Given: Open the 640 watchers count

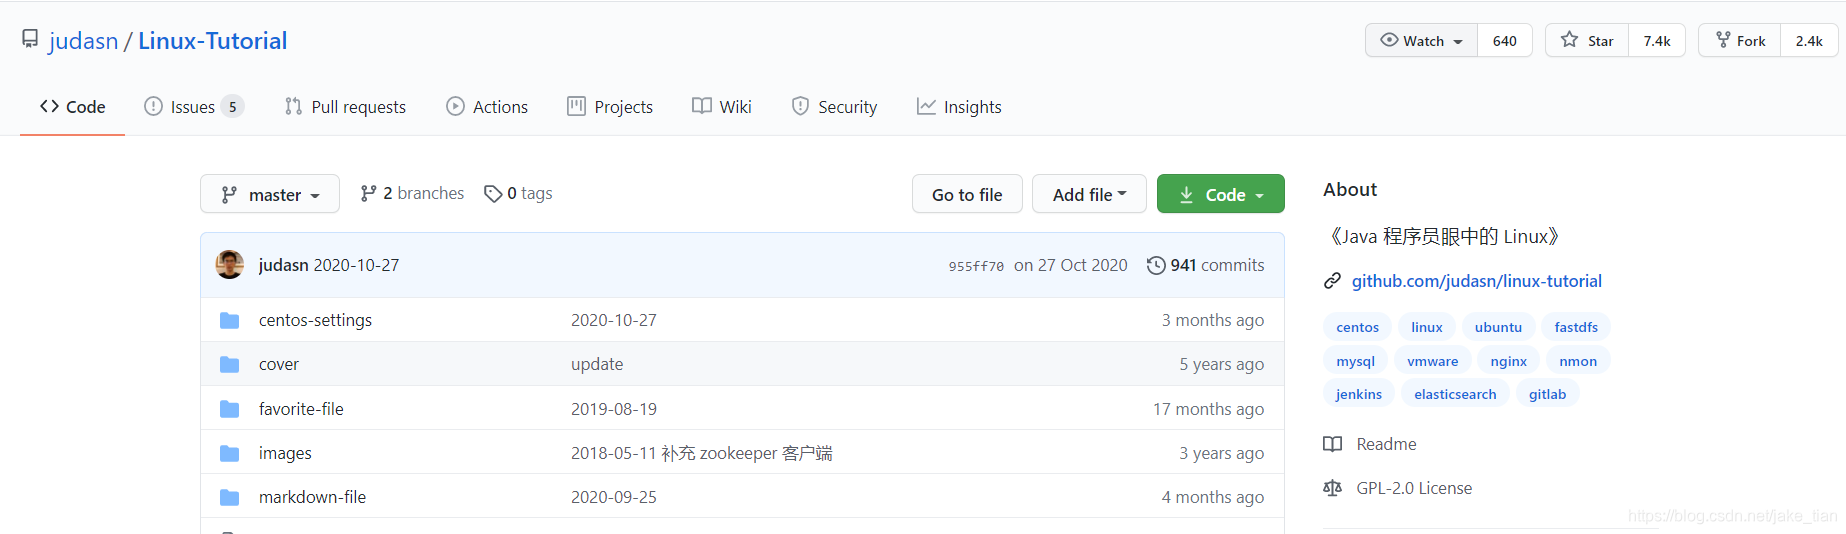Looking at the screenshot, I should click(x=1505, y=40).
